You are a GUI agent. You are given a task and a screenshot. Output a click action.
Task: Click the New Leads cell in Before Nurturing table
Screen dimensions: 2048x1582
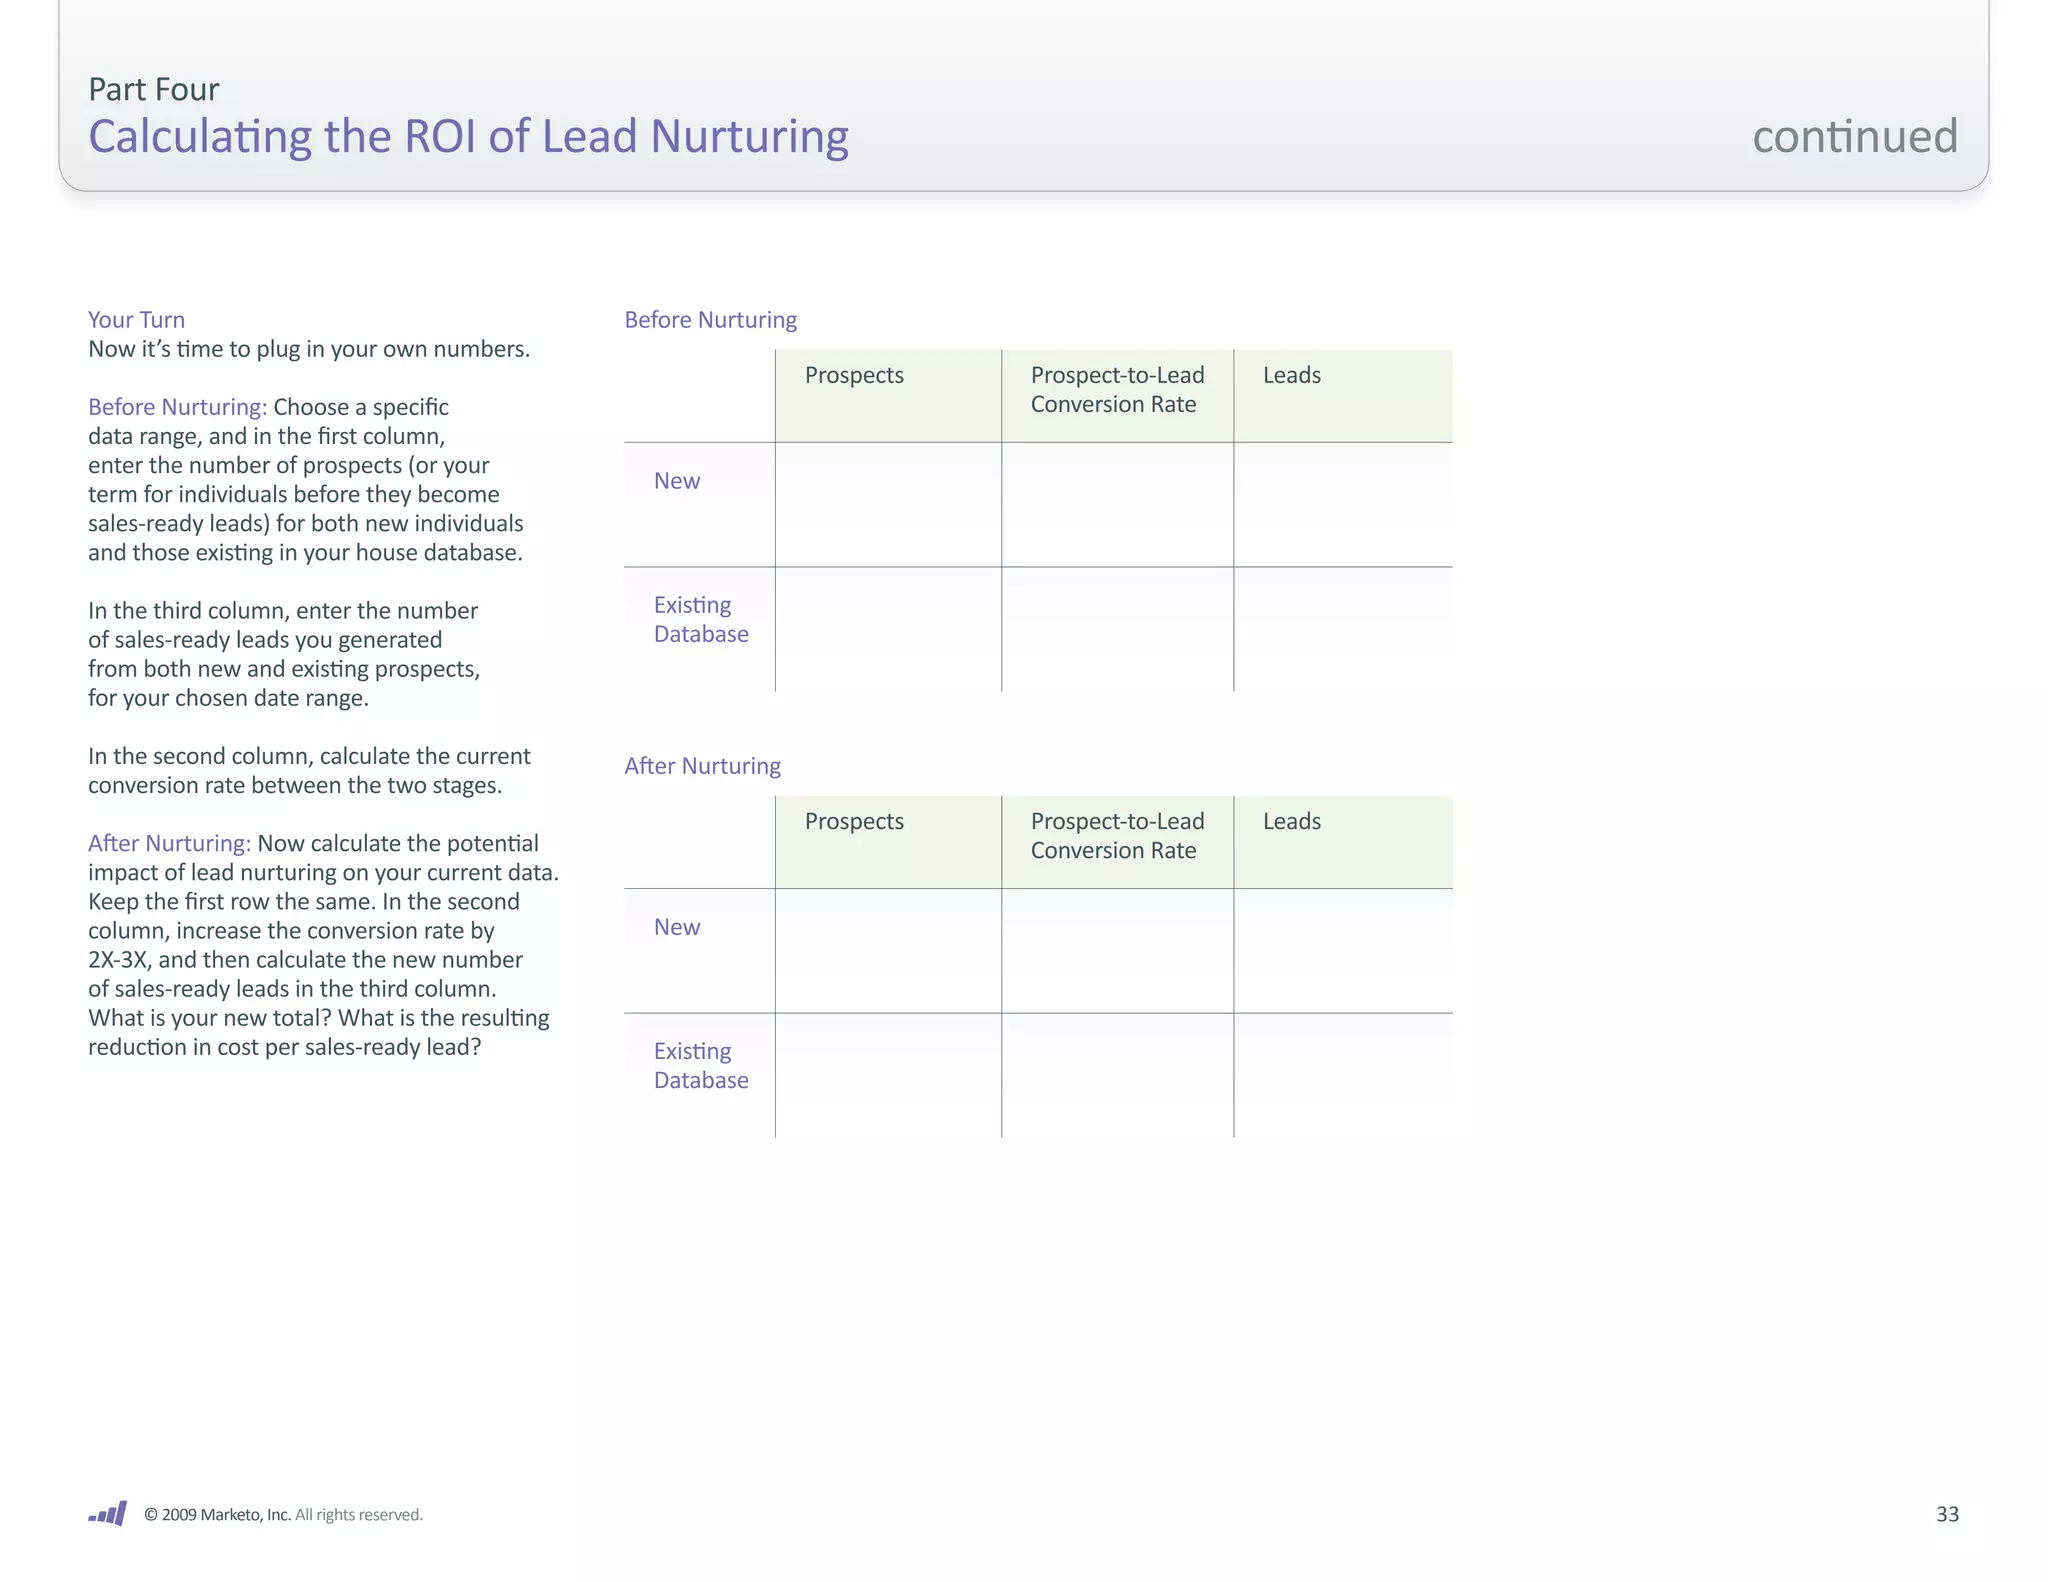pyautogui.click(x=1343, y=505)
